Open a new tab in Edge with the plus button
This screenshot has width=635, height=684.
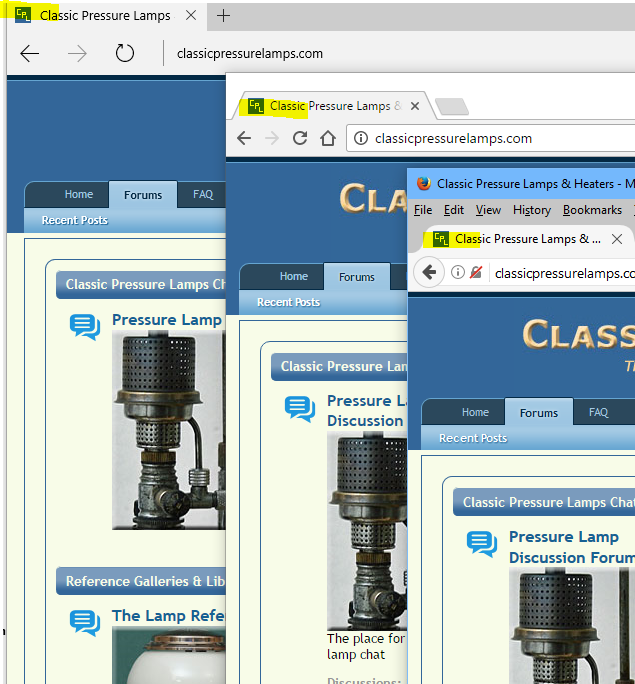223,16
